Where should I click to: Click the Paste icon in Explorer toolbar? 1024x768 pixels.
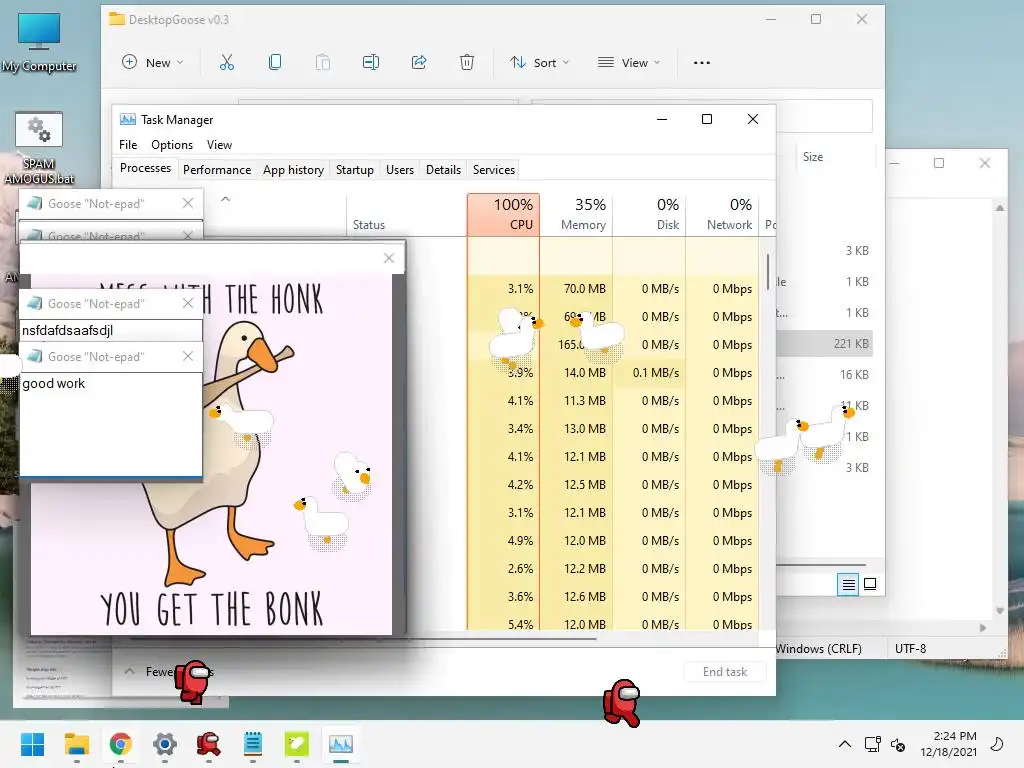click(323, 63)
